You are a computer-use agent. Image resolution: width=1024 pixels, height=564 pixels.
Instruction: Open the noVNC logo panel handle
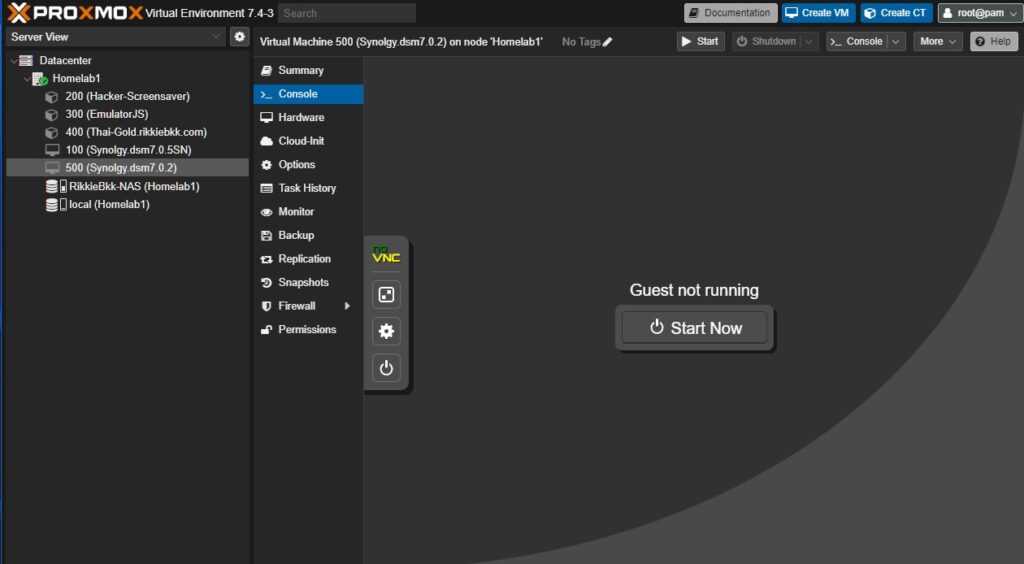(x=386, y=255)
